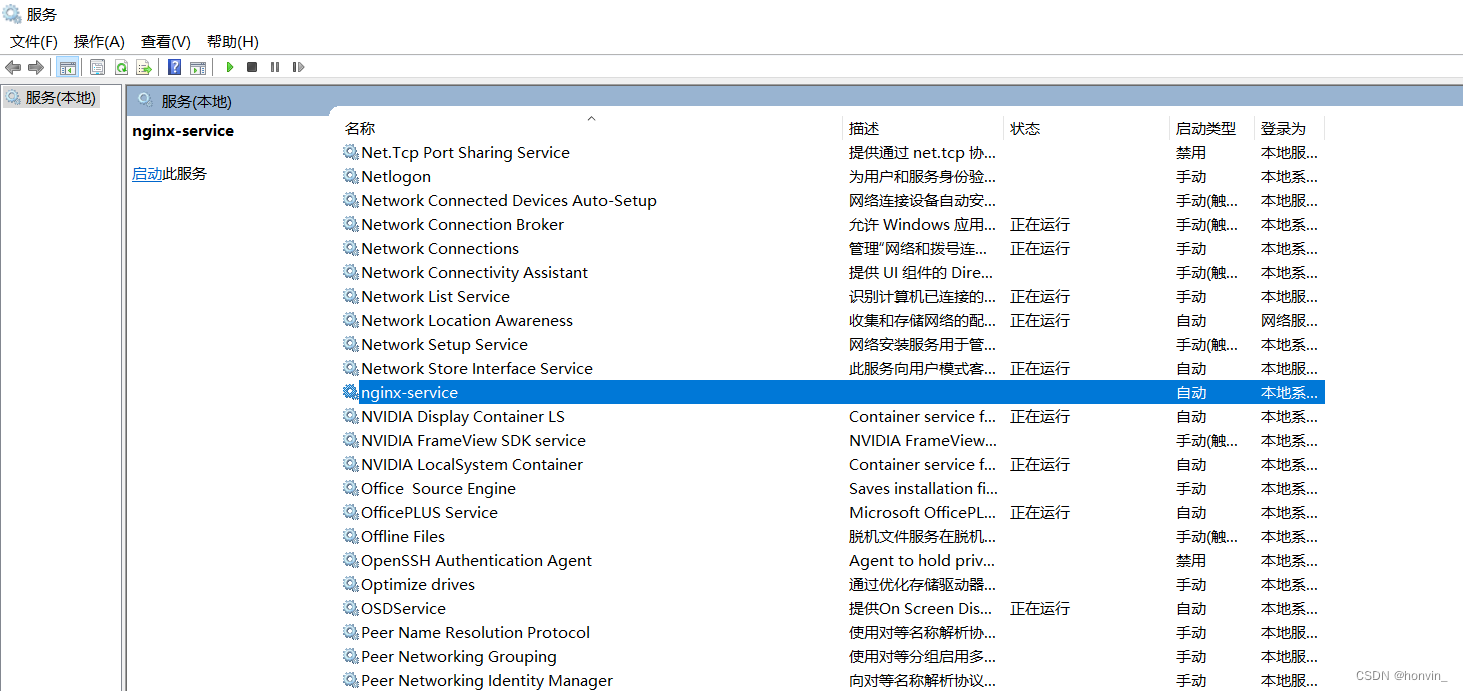This screenshot has height=691, width=1463.
Task: Open the 查看(V) menu
Action: coord(166,41)
